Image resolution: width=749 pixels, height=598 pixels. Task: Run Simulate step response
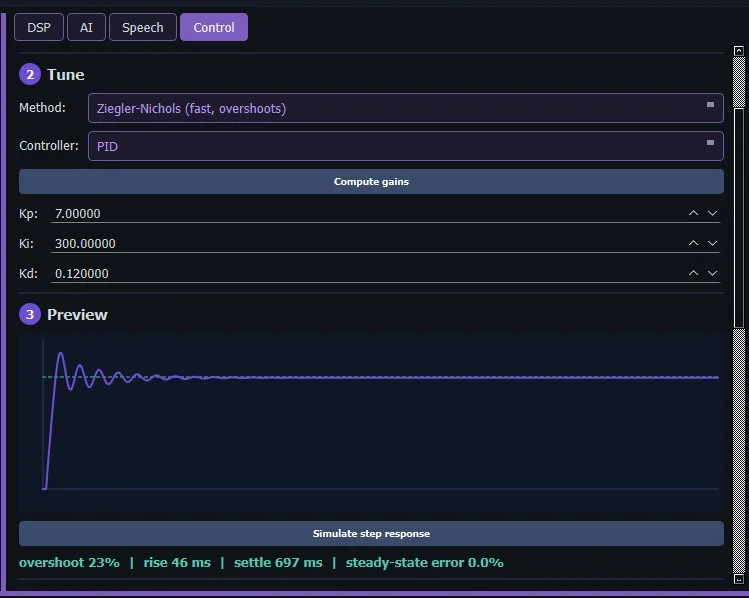tap(371, 534)
